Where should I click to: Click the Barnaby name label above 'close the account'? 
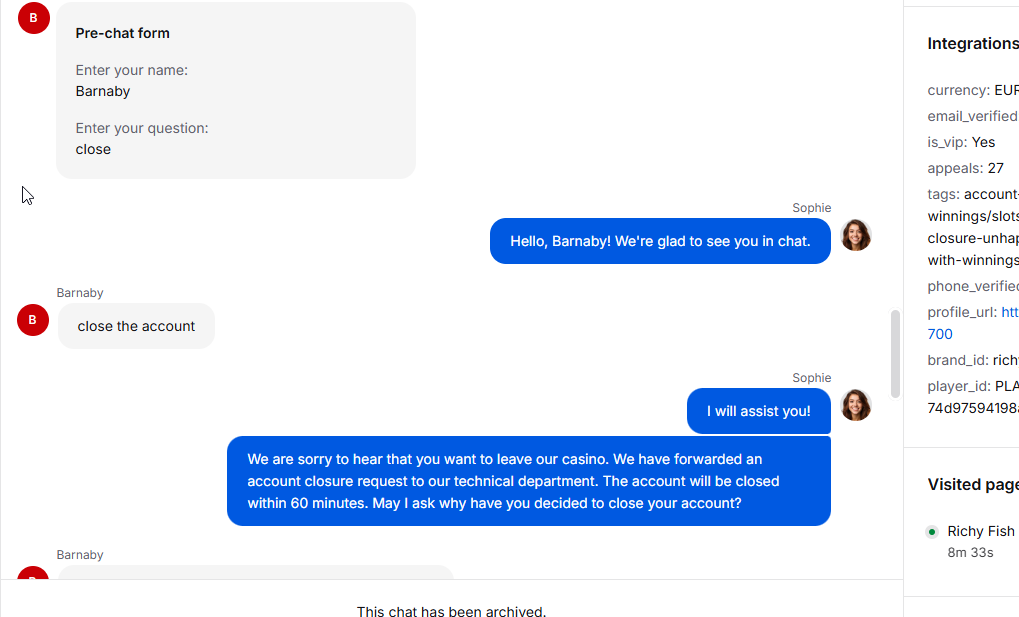pos(80,293)
